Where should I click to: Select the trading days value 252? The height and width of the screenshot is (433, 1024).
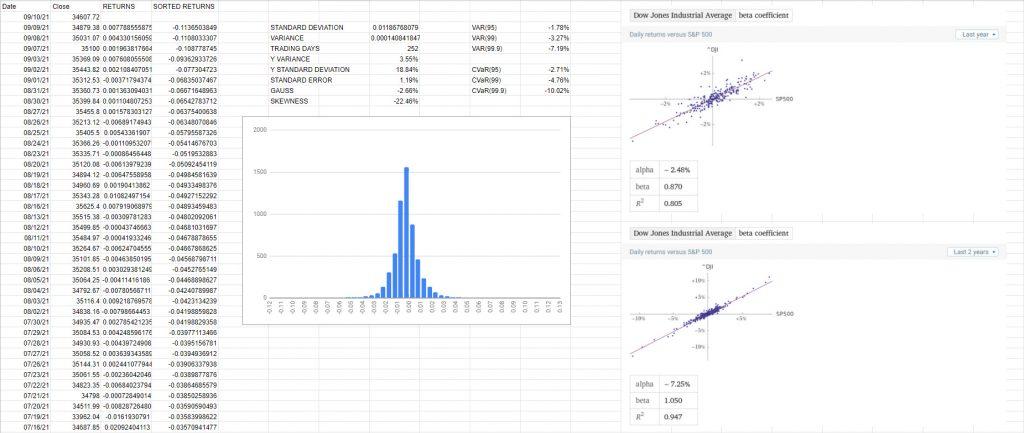tap(412, 49)
